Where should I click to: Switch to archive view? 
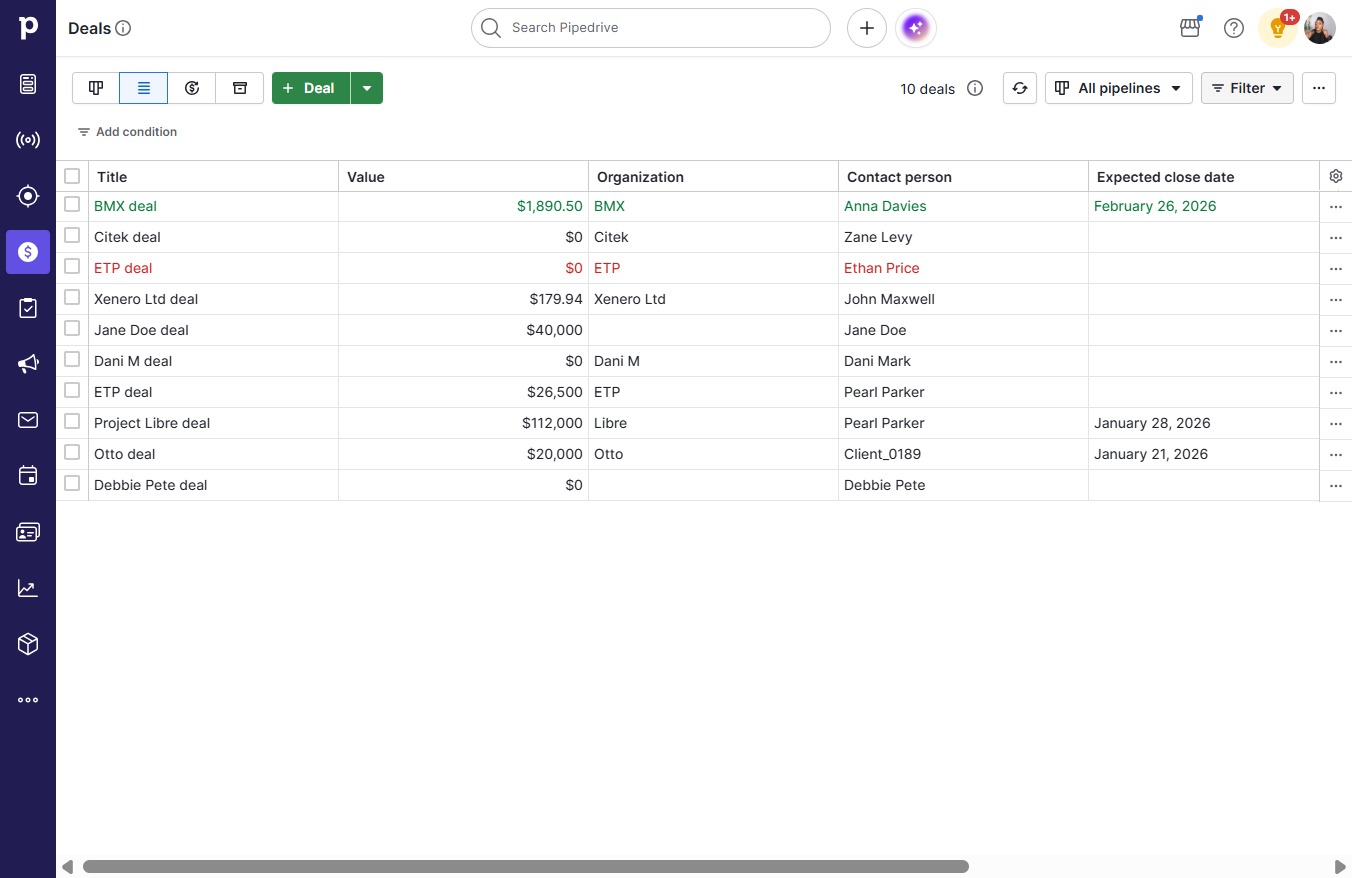pos(240,88)
